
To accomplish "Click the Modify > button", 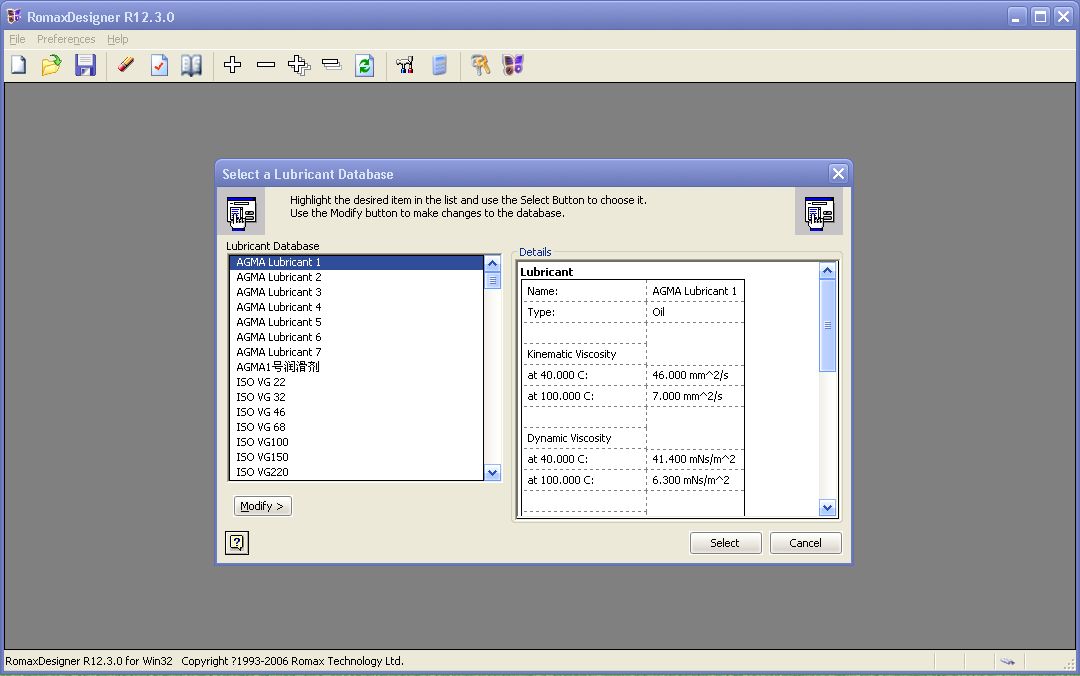I will [262, 506].
